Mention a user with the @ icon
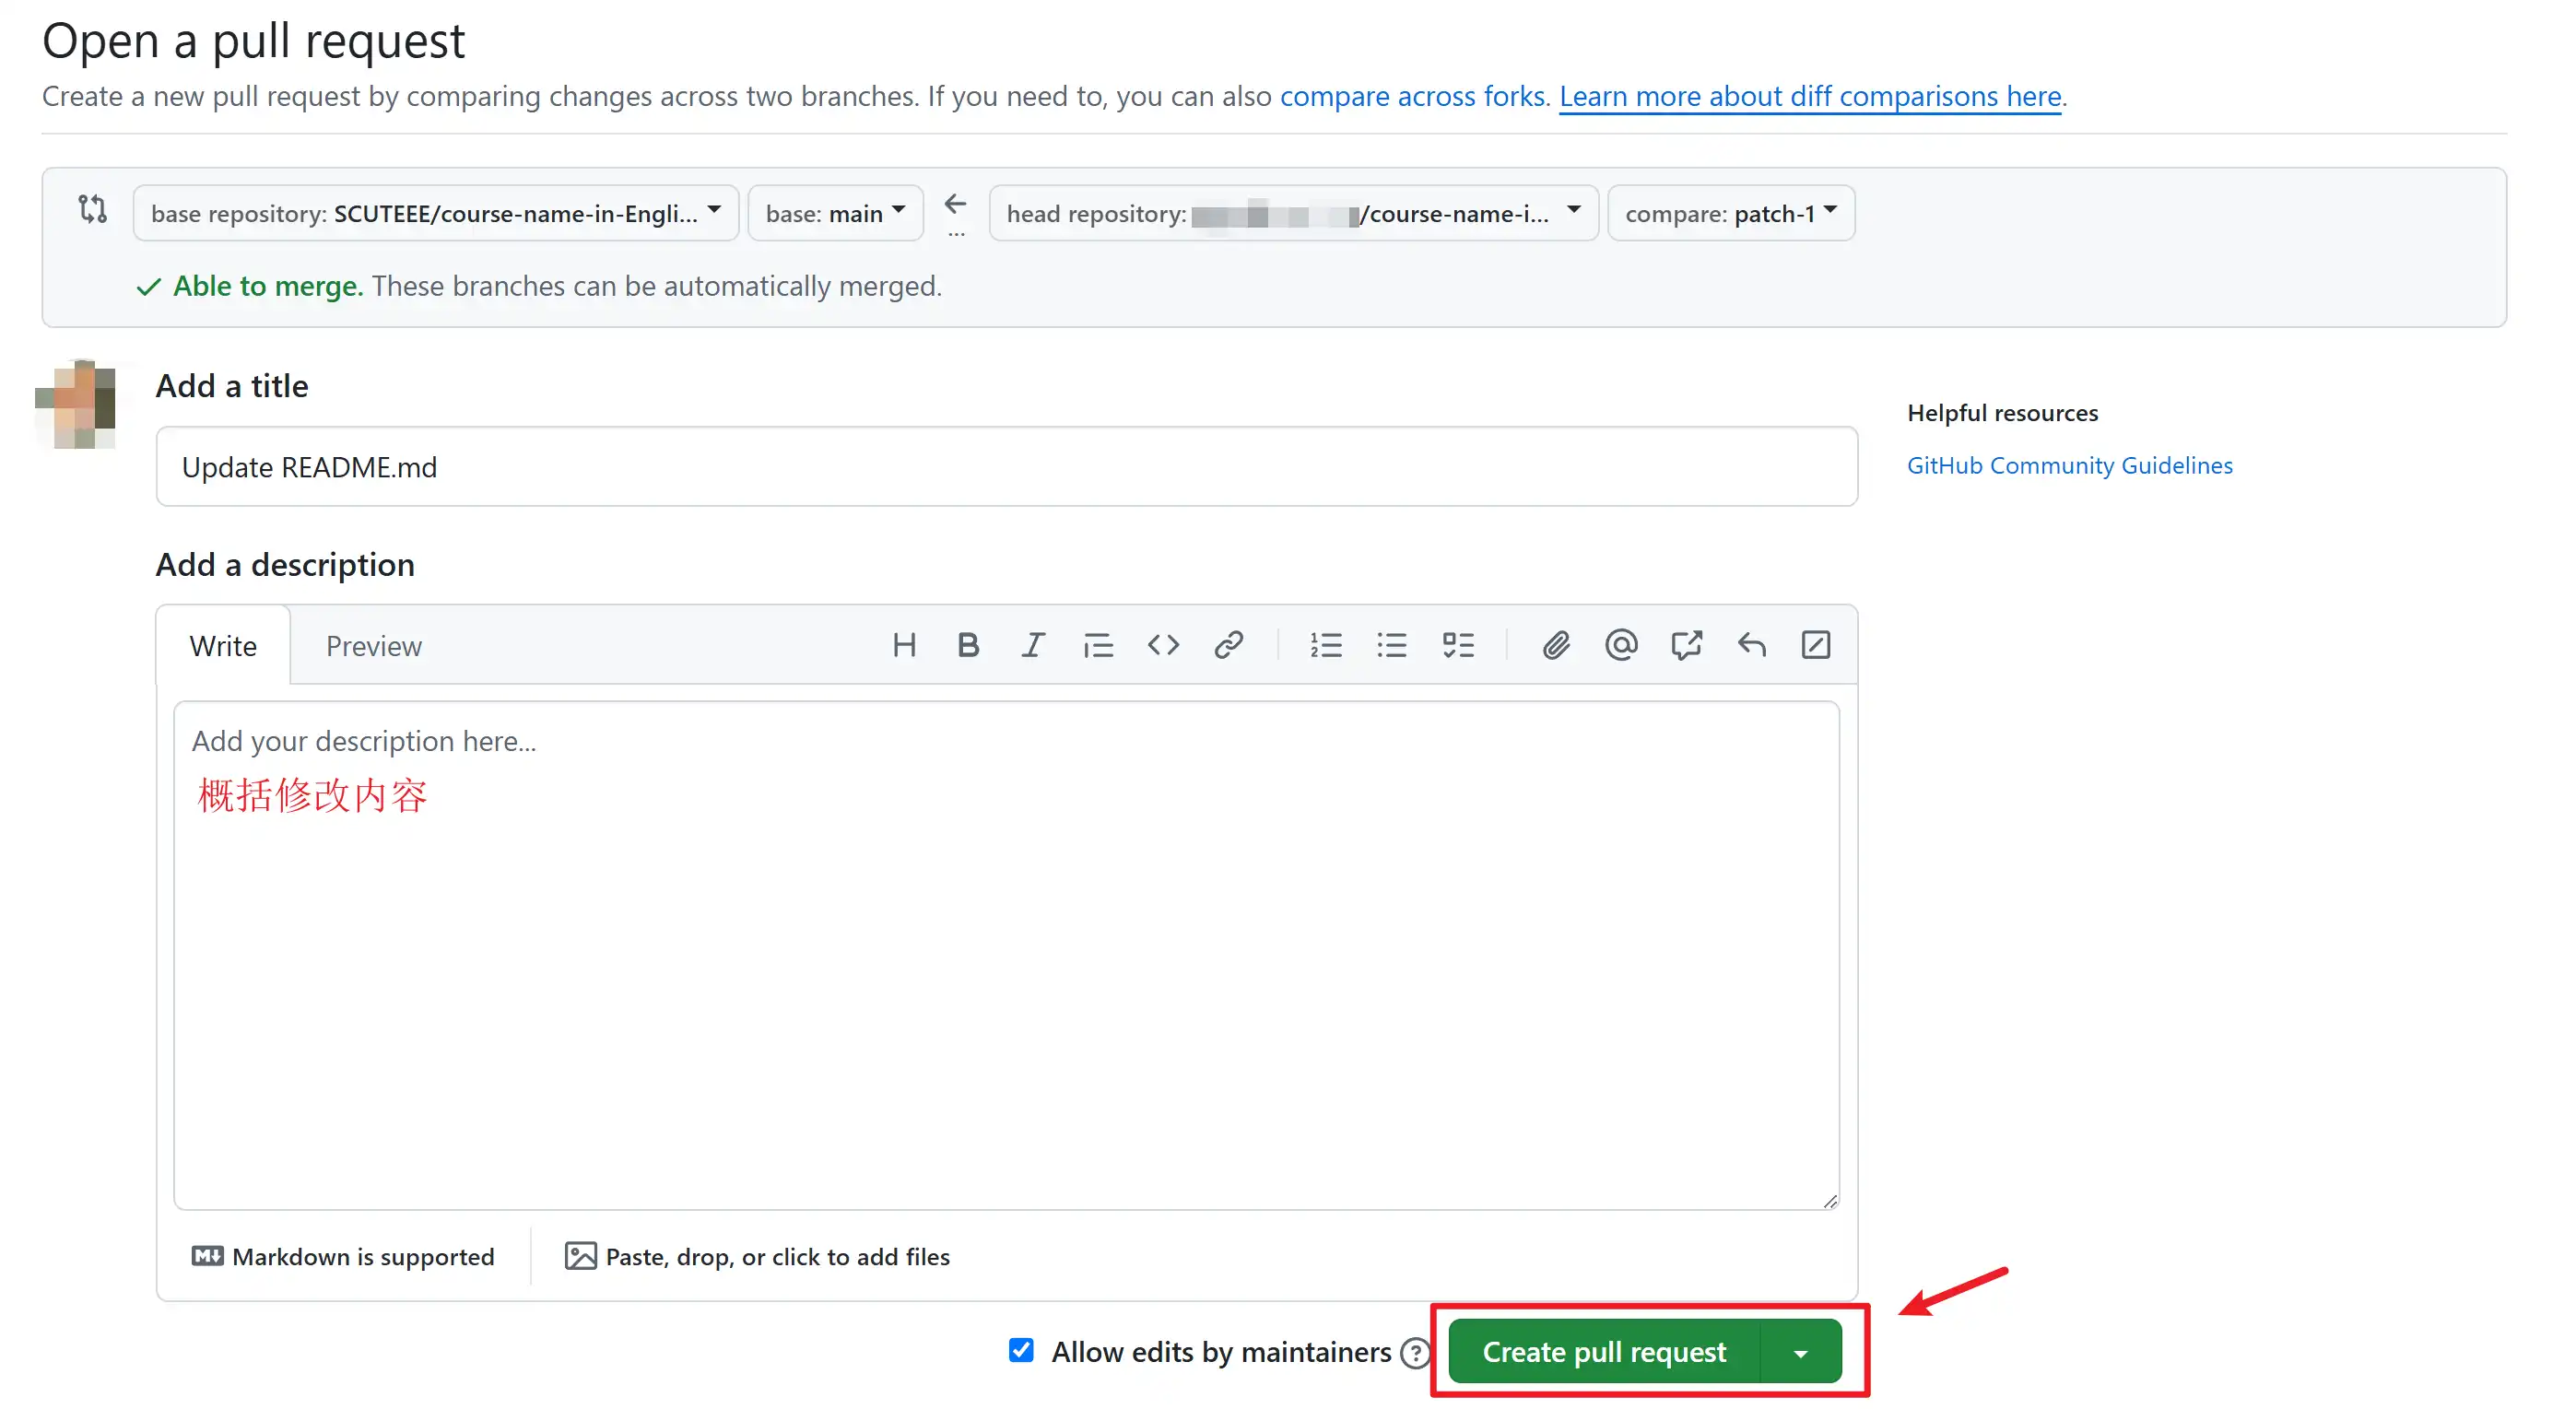Viewport: 2576px width, 1409px height. pyautogui.click(x=1621, y=645)
